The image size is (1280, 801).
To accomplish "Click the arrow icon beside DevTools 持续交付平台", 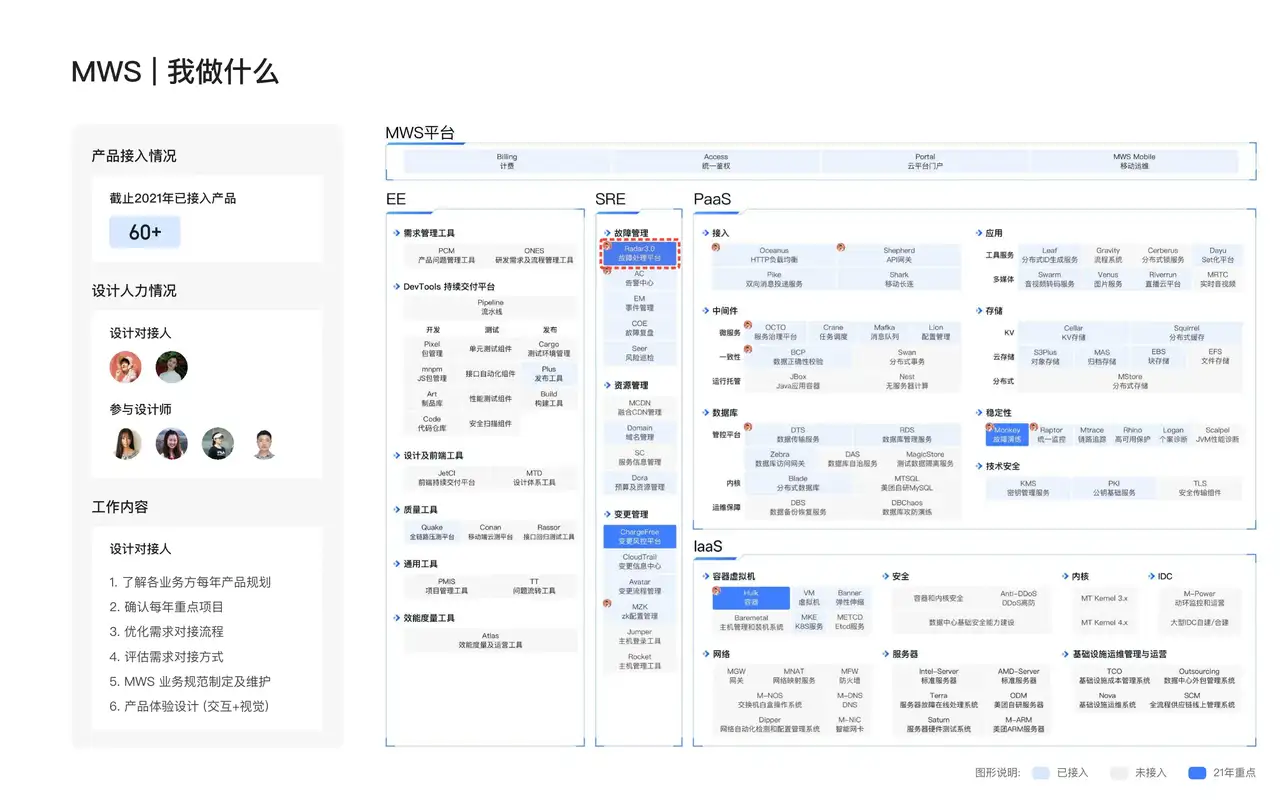I will (x=396, y=286).
